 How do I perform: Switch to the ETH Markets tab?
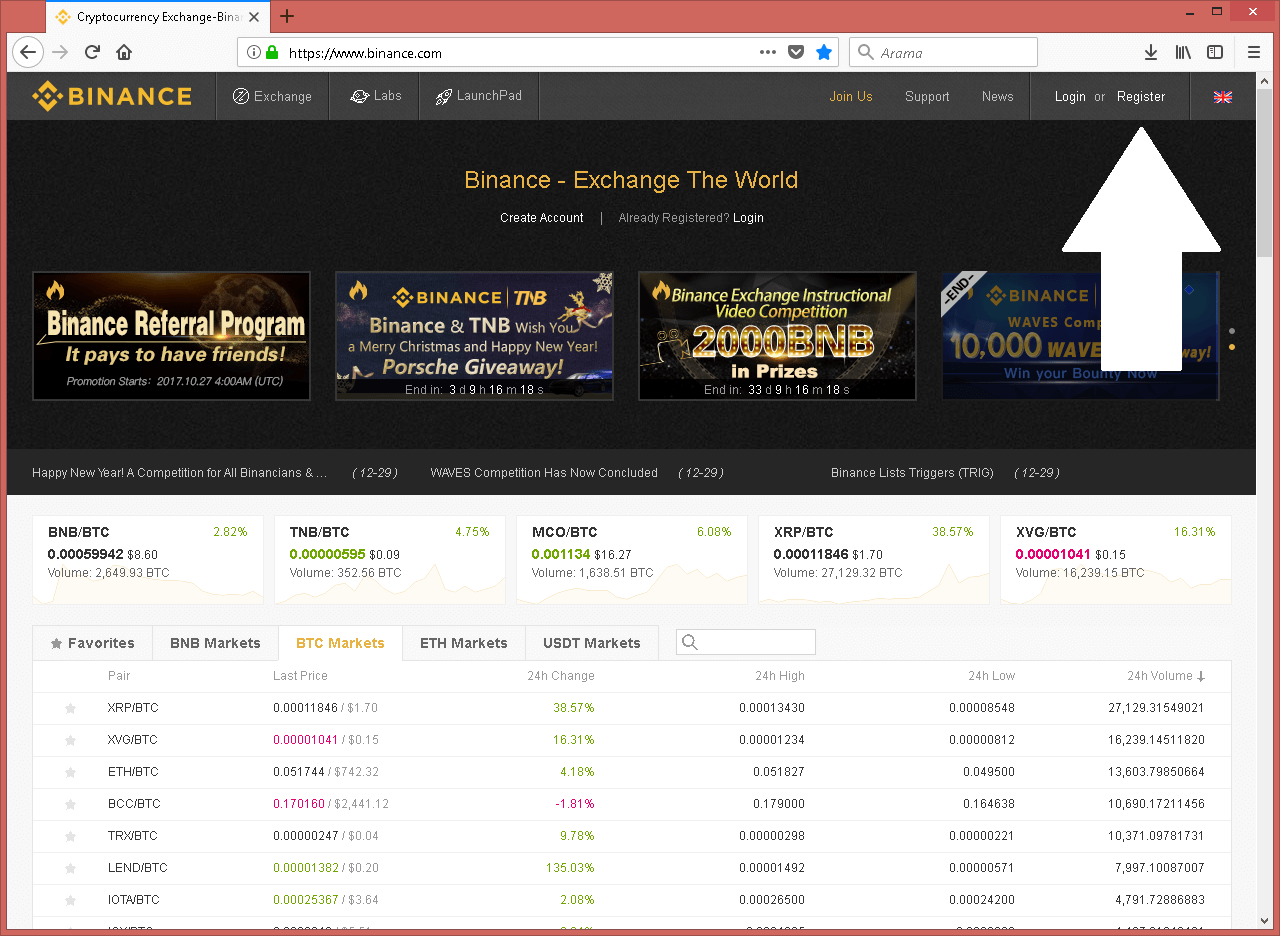(x=464, y=643)
